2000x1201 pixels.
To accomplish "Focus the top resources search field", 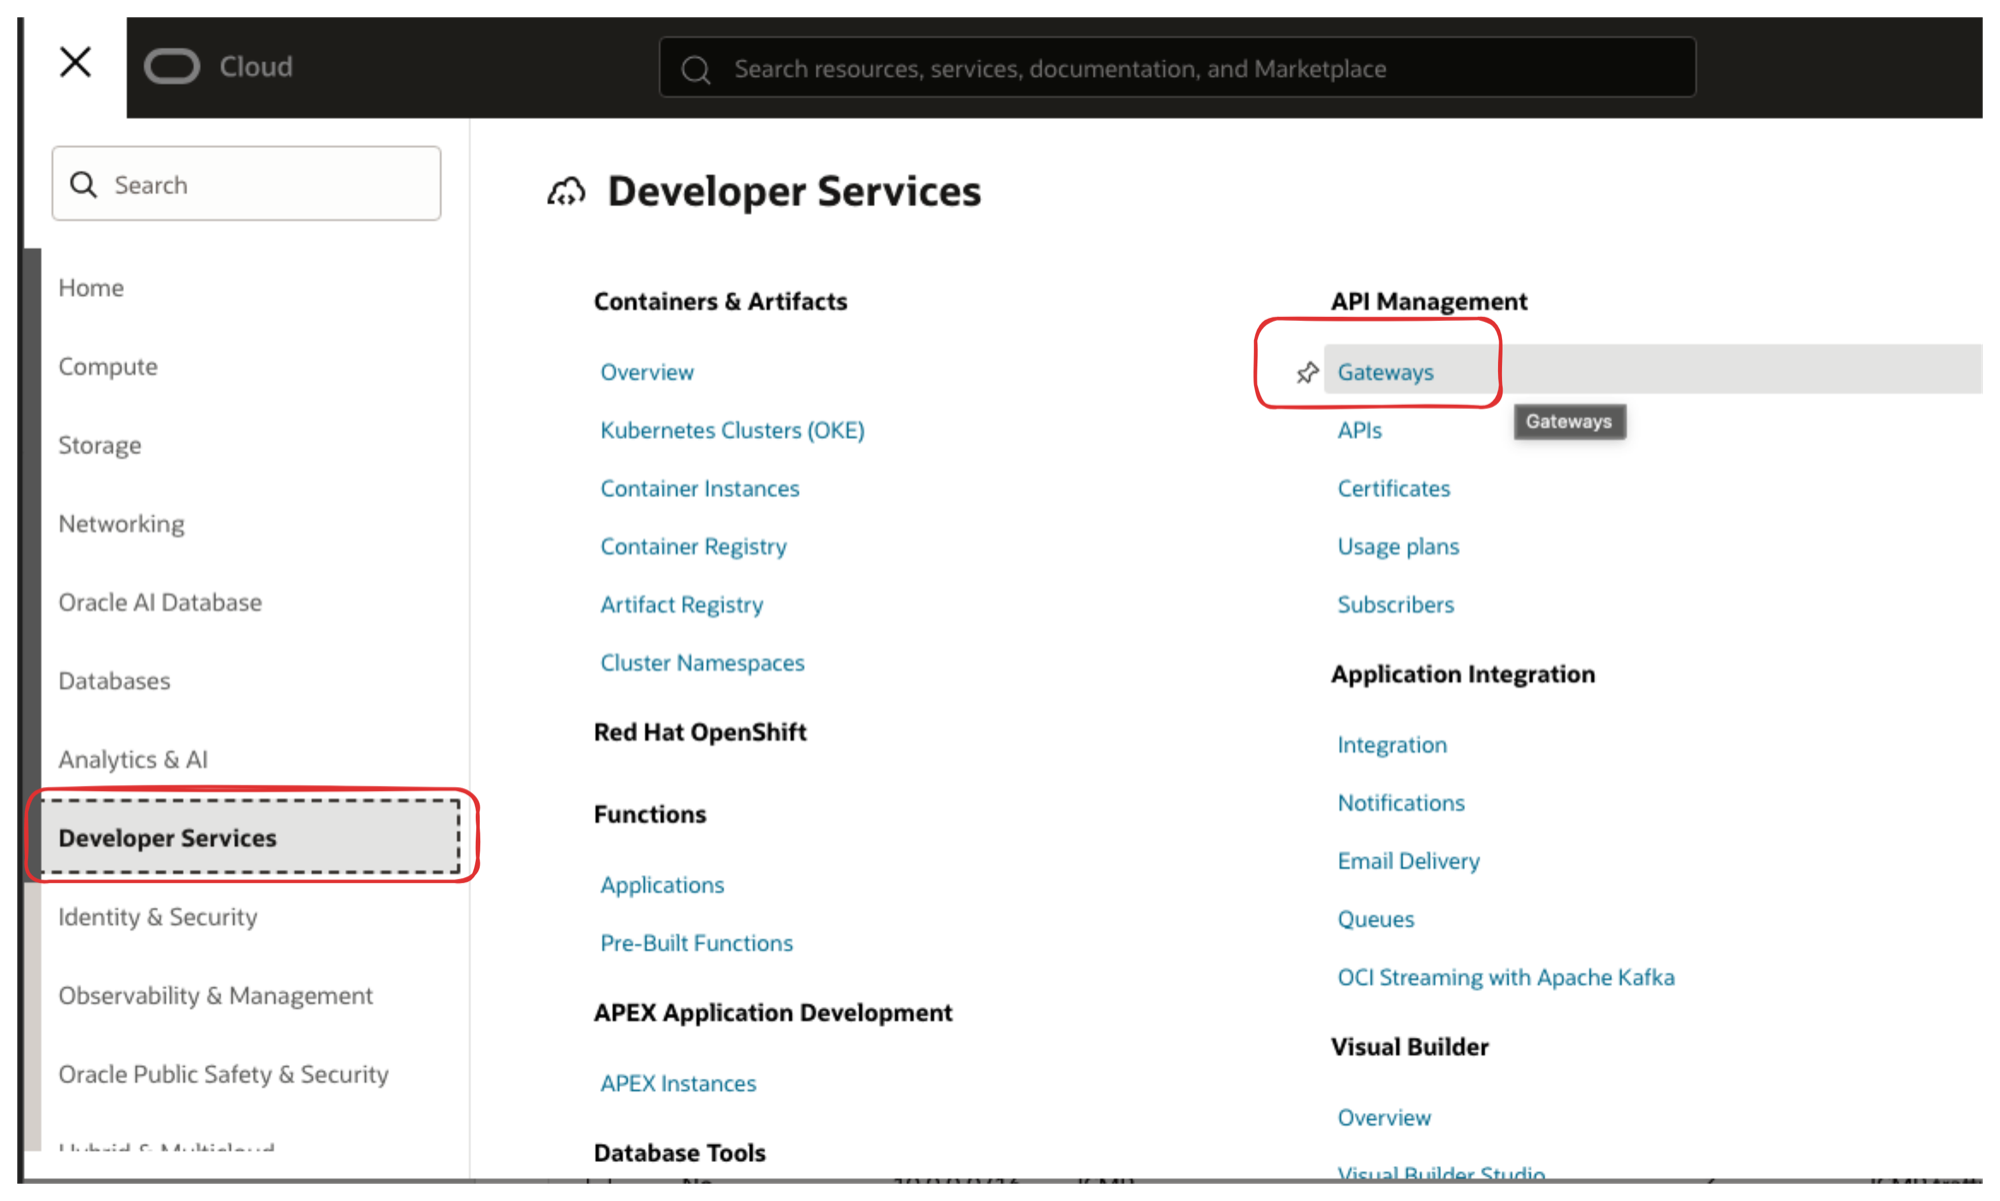I will point(1177,68).
